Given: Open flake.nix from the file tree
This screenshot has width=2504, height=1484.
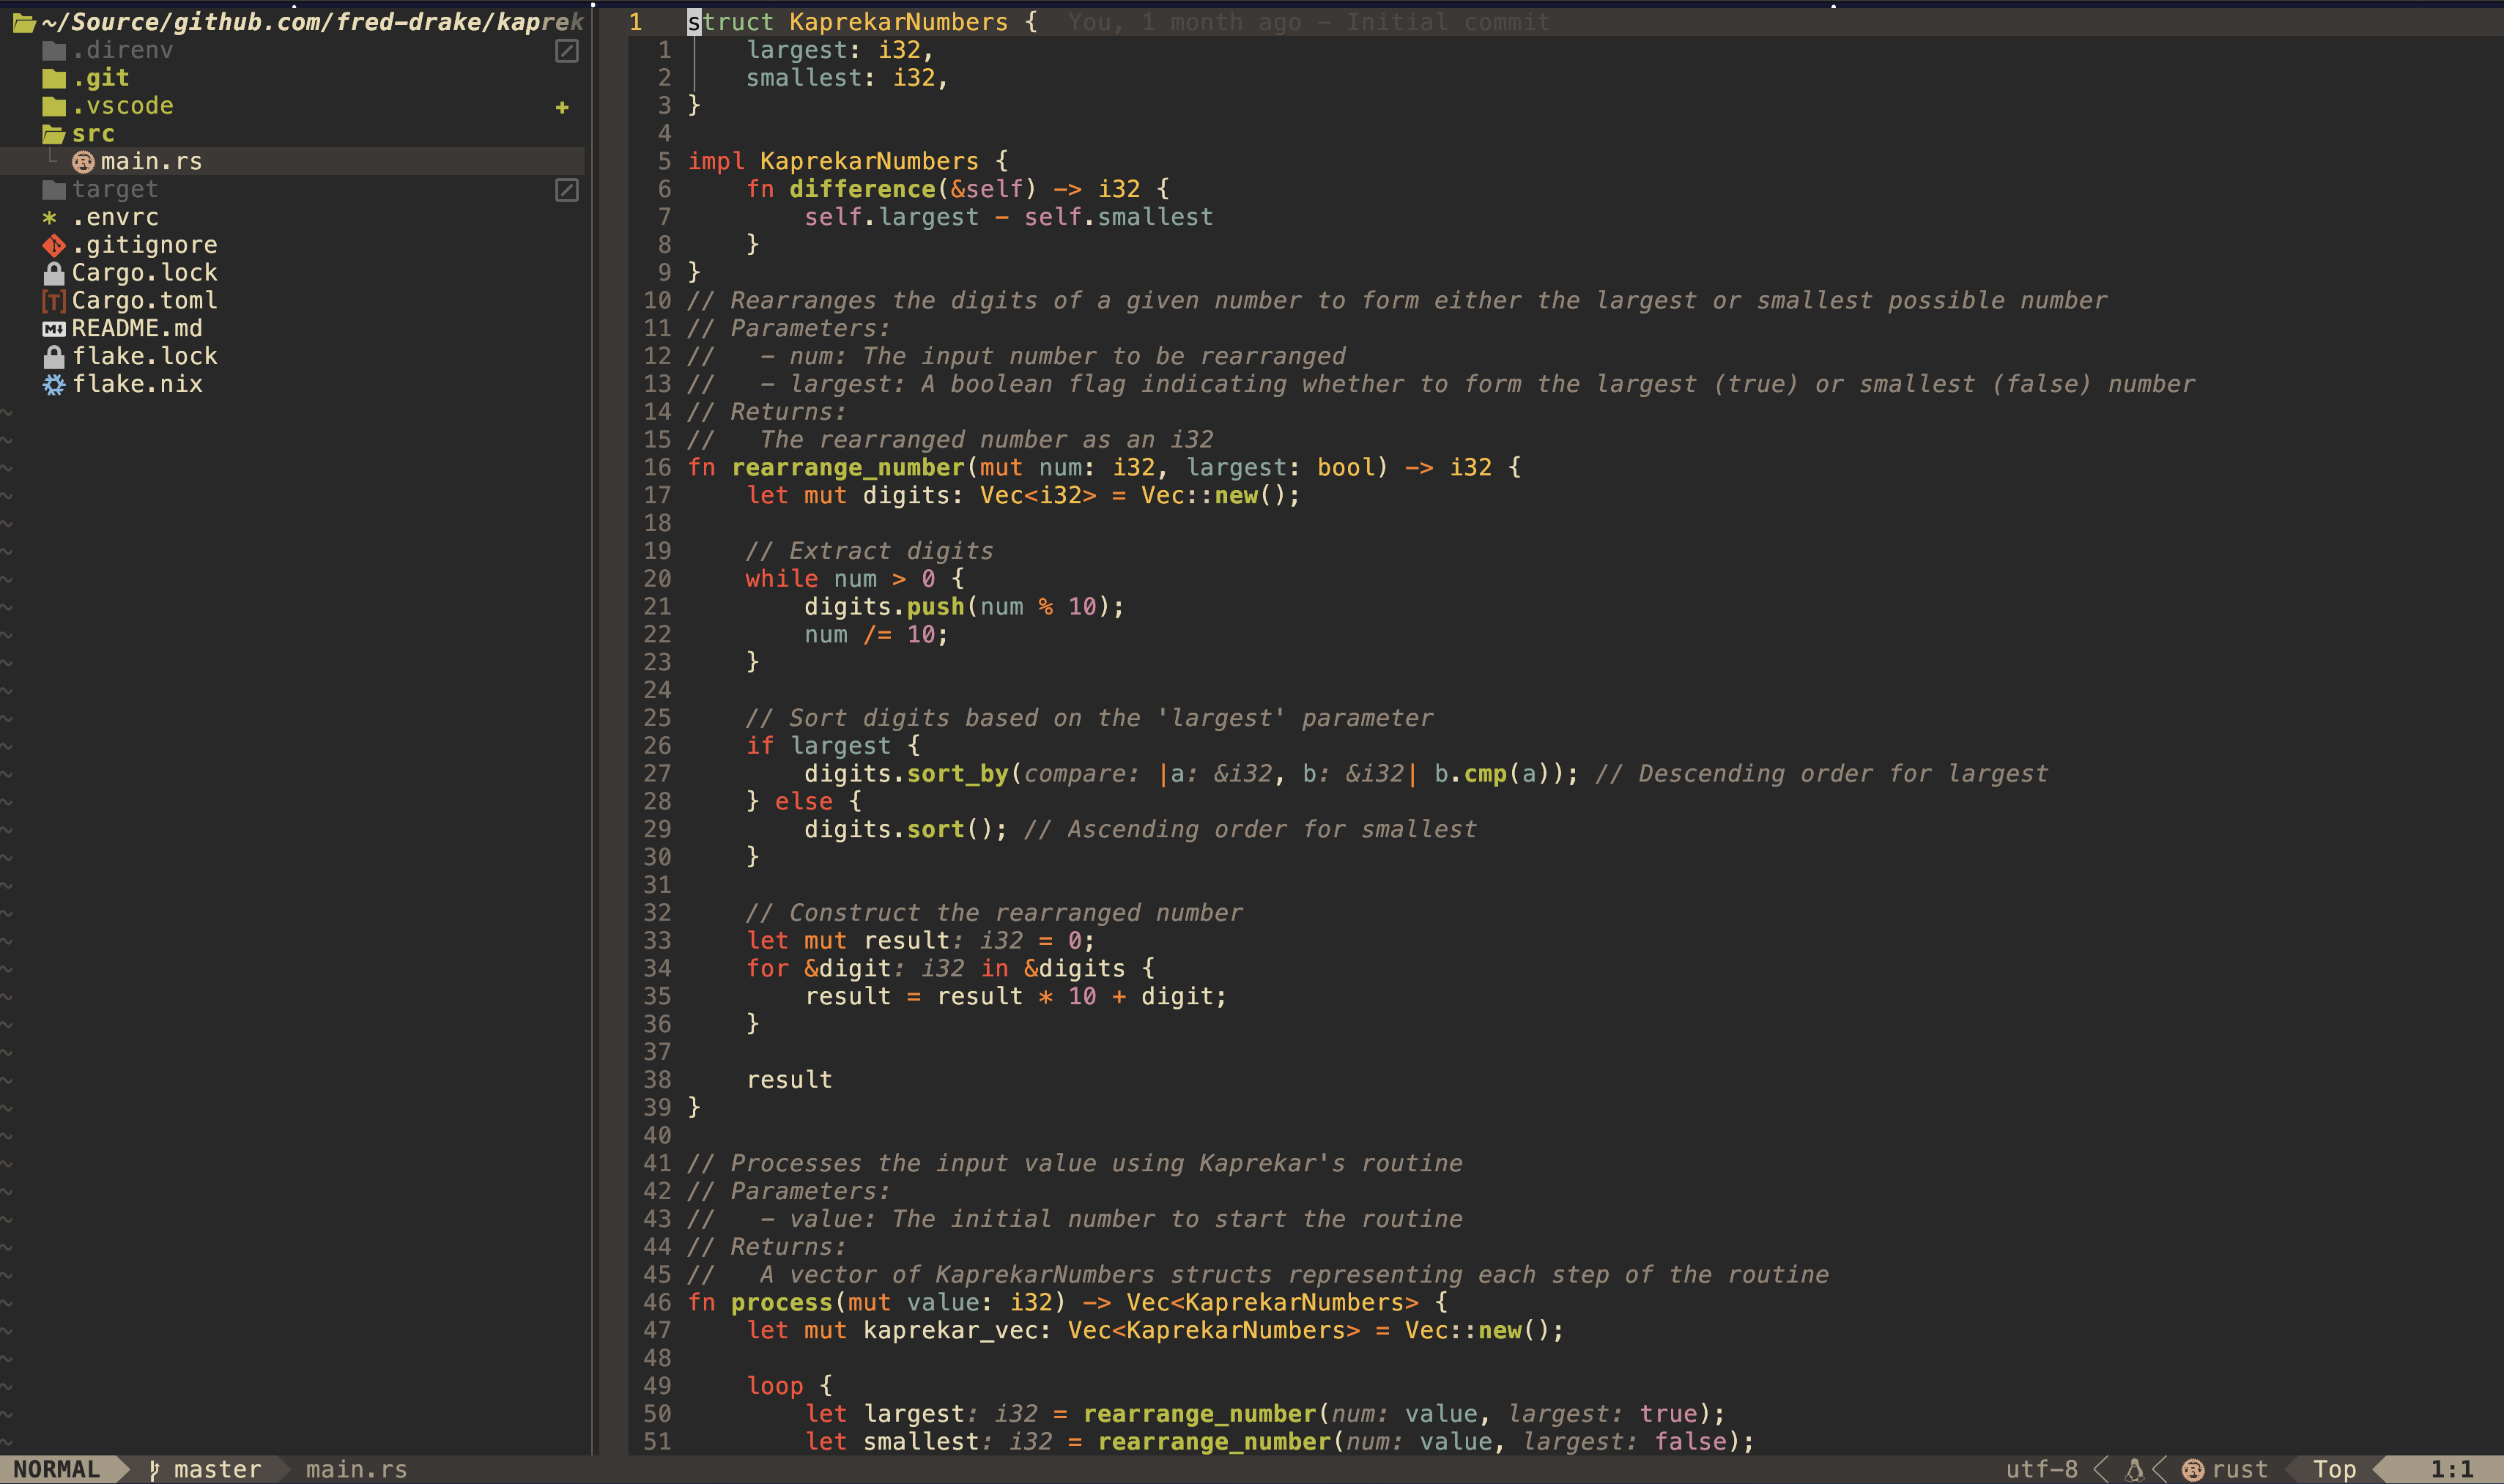Looking at the screenshot, I should click(137, 385).
